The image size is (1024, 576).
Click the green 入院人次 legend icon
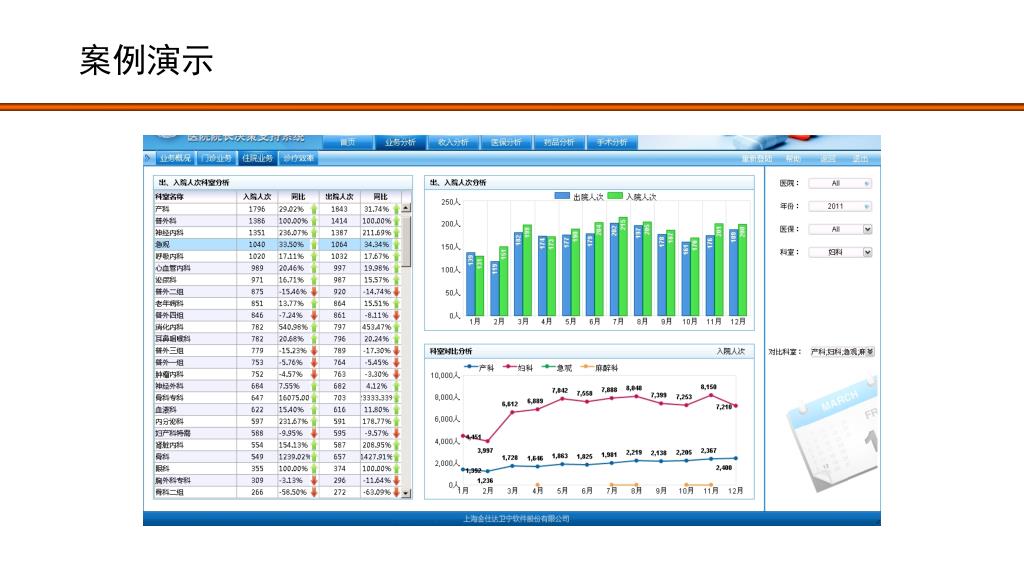tap(615, 196)
